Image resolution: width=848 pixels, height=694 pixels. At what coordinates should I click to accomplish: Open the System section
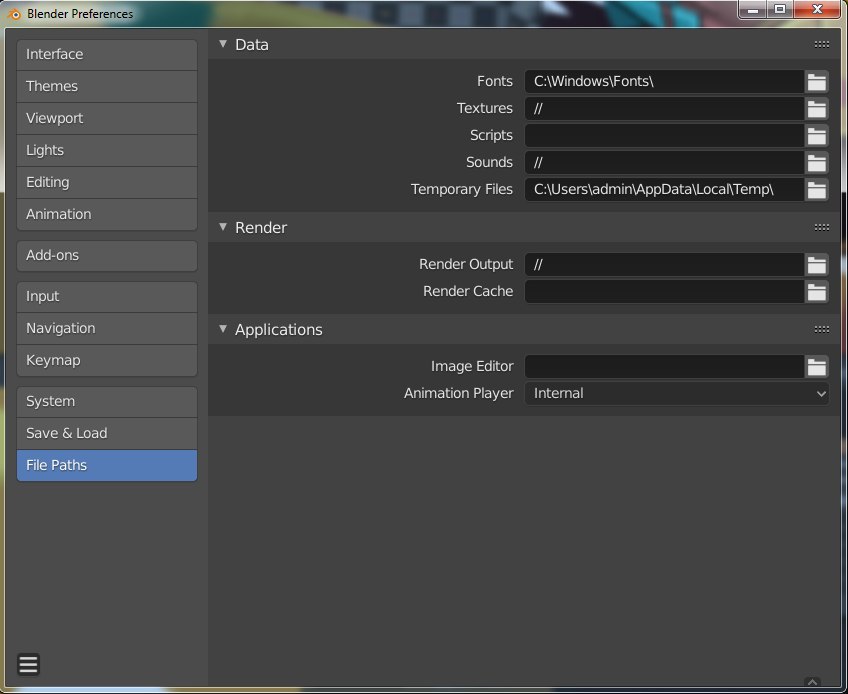point(107,401)
